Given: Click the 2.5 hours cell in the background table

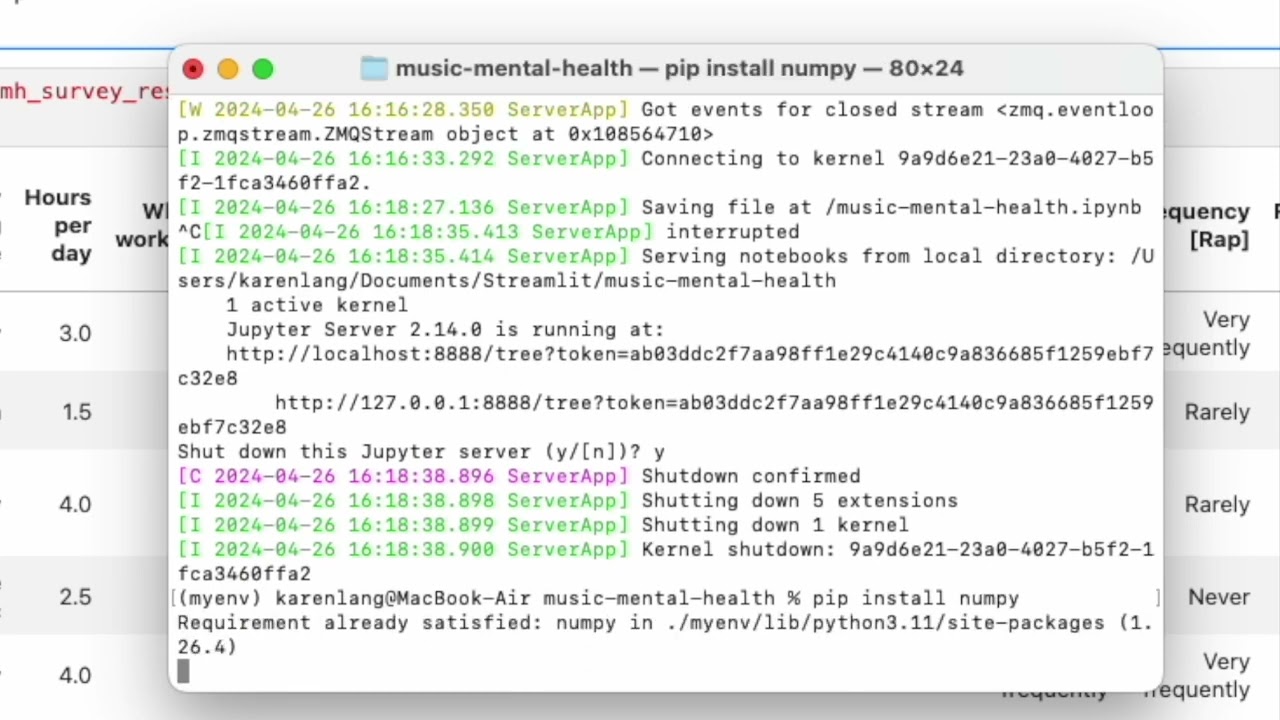Looking at the screenshot, I should coord(75,597).
